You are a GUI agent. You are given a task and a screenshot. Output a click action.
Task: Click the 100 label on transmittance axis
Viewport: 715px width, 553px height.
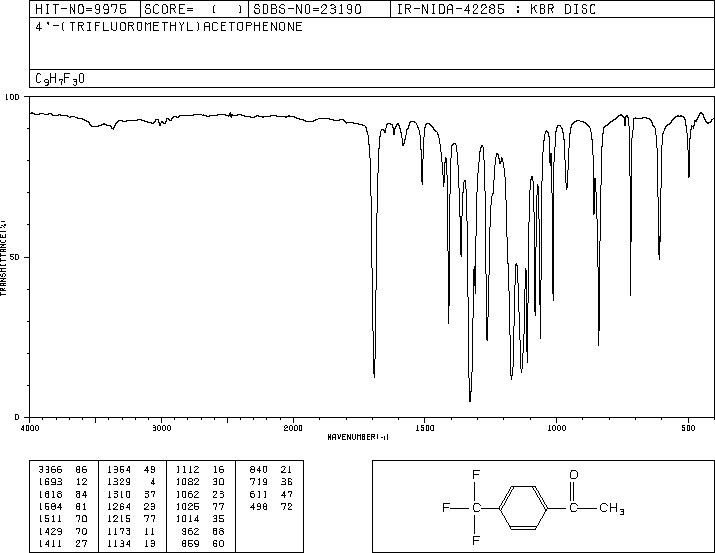tap(12, 97)
